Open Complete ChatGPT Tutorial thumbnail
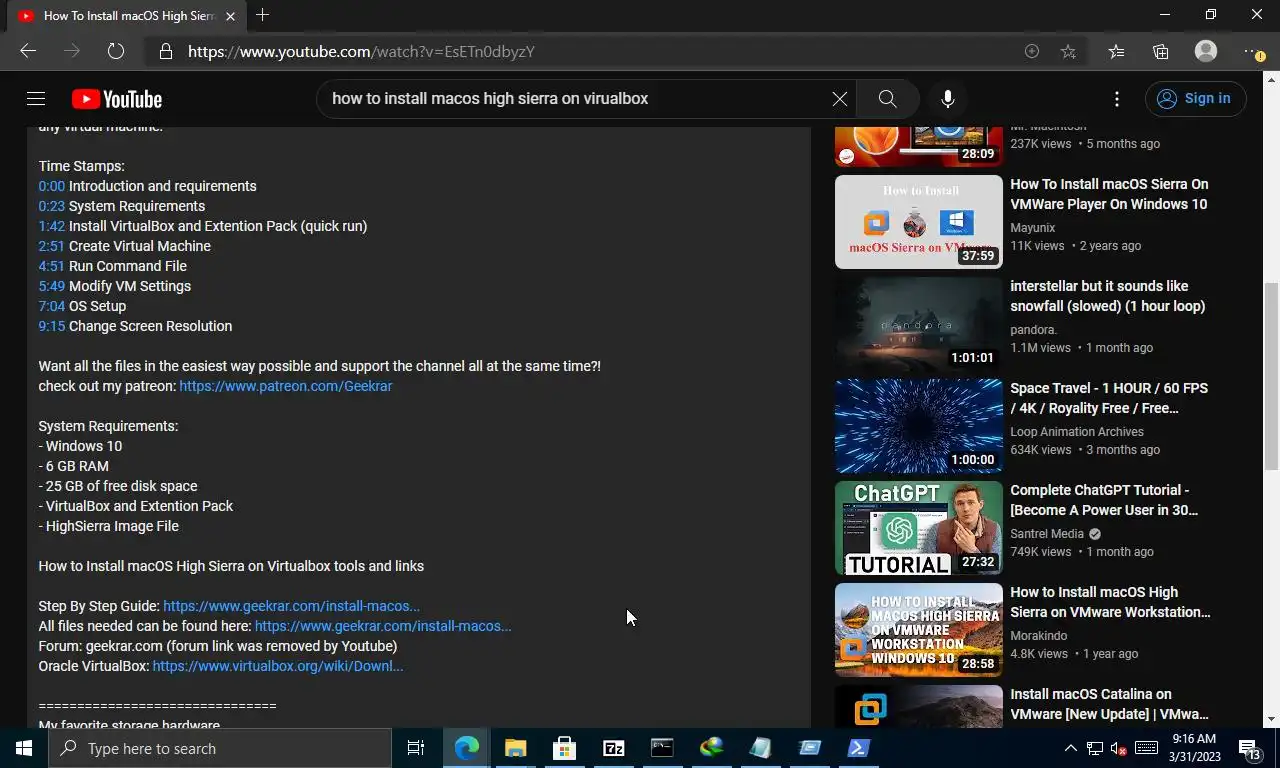The height and width of the screenshot is (768, 1280). [x=919, y=528]
